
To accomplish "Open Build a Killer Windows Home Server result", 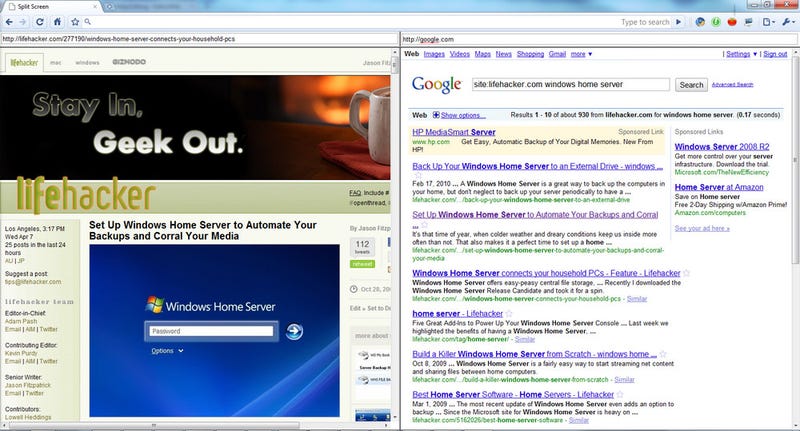I will 534,354.
